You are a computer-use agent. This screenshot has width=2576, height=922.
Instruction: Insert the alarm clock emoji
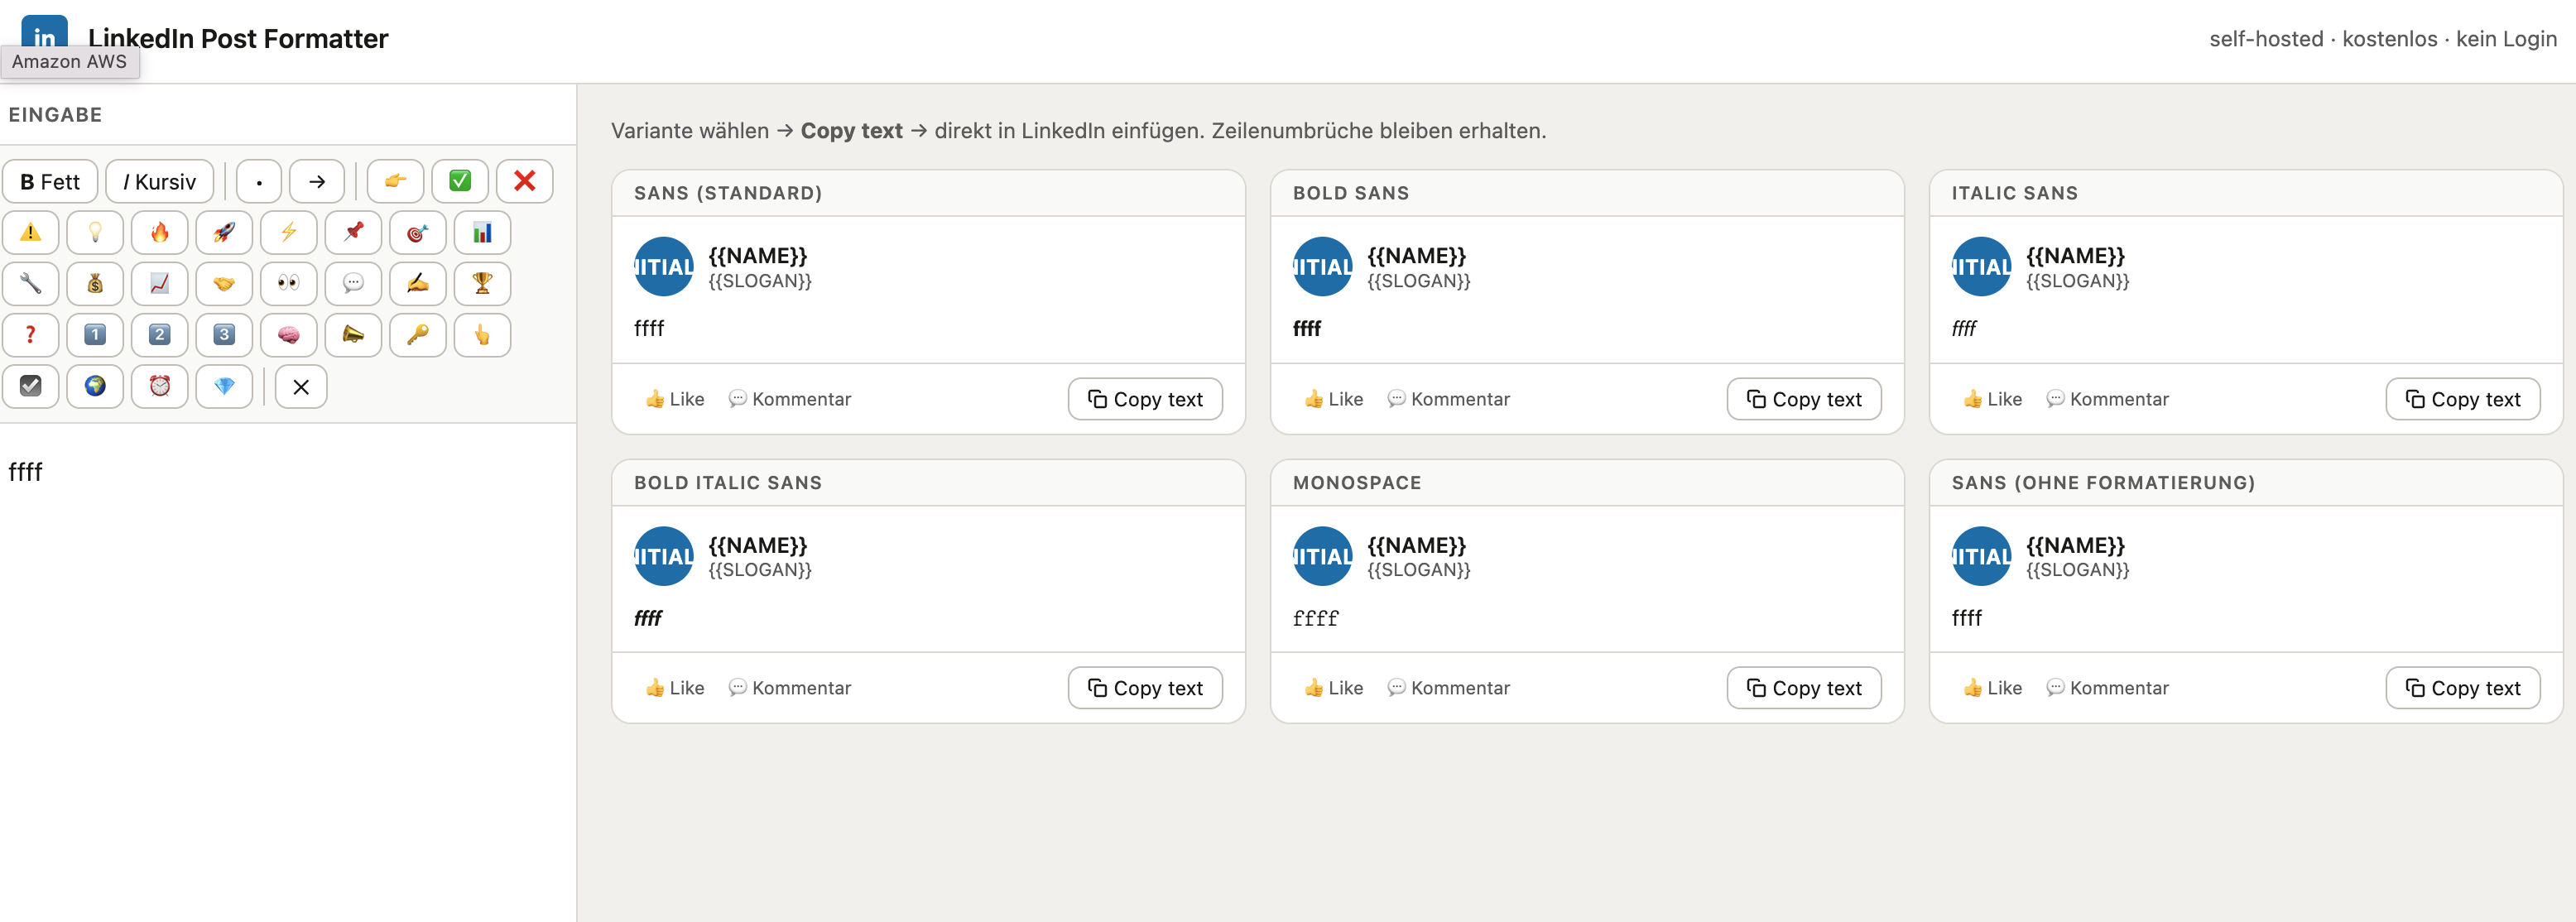160,386
